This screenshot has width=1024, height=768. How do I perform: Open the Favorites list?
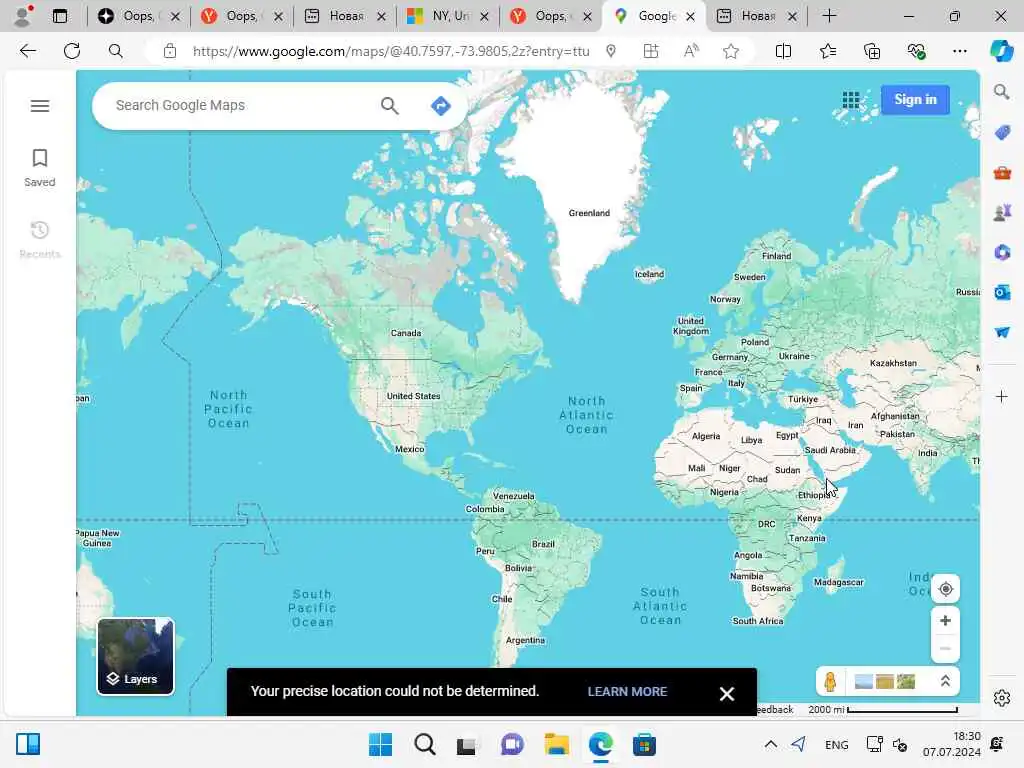click(827, 51)
